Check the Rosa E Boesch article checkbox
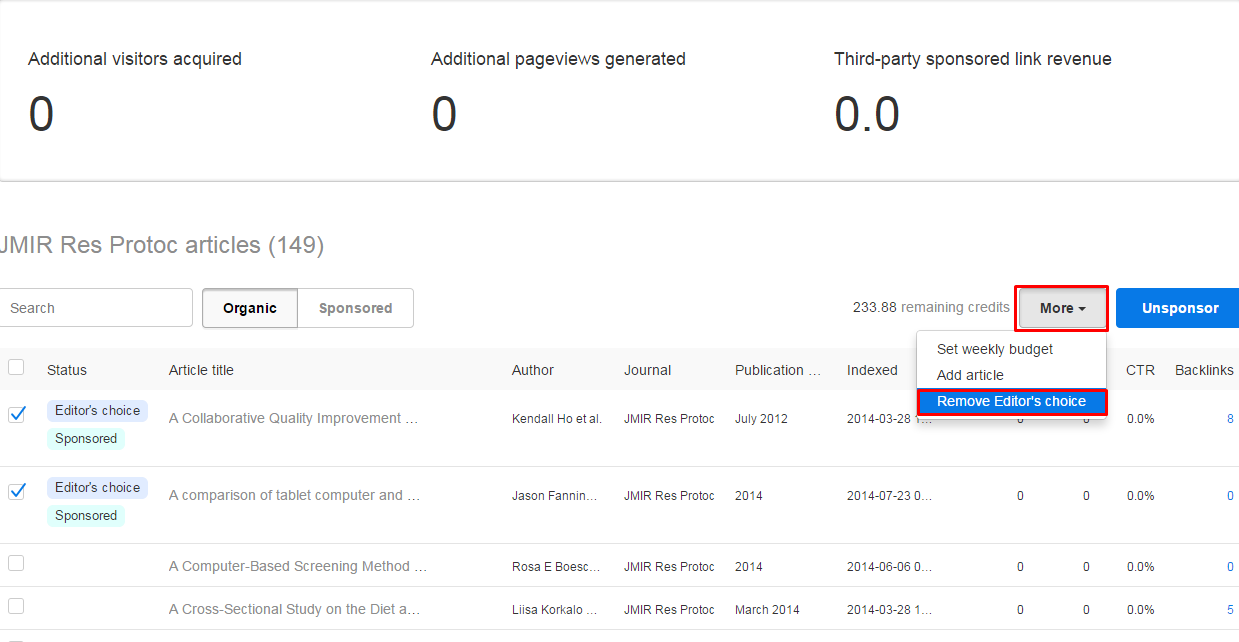Screen dimensions: 1239x642 pos(16,564)
